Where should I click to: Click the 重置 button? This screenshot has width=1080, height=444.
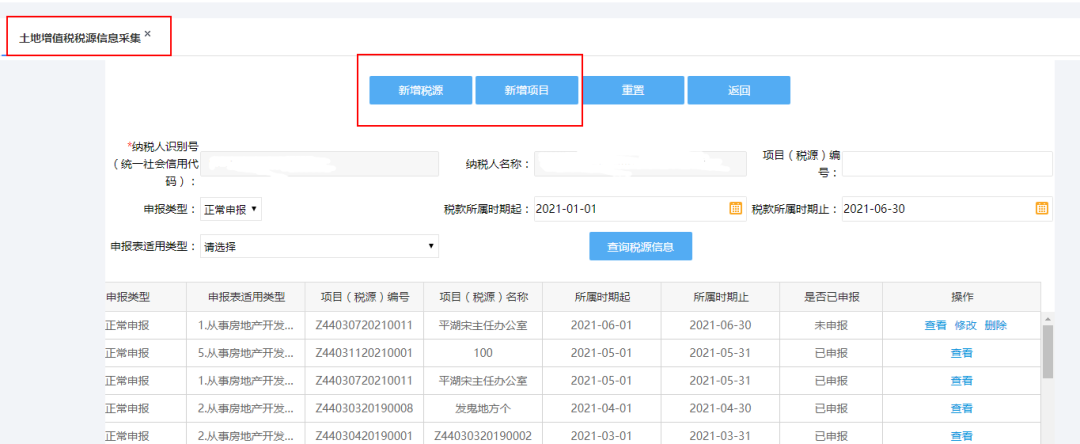pos(633,90)
